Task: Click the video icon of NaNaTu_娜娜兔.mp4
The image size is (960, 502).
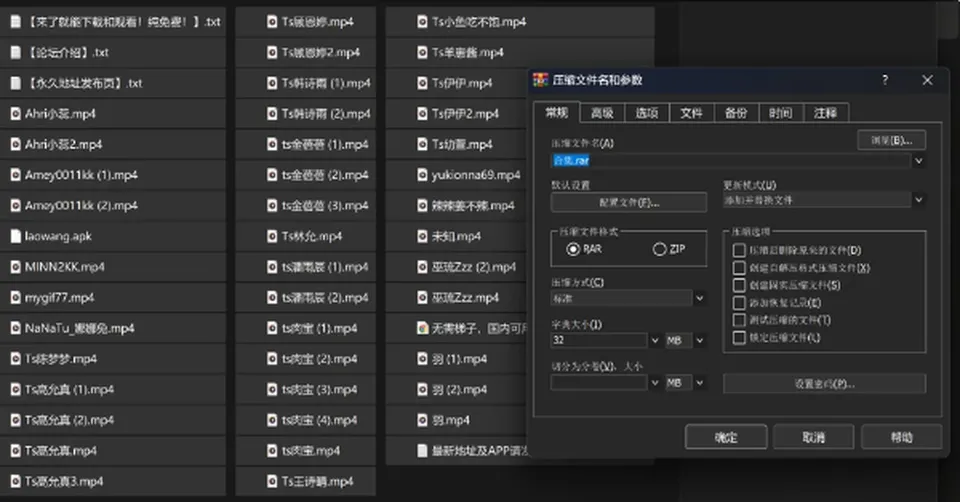Action: pyautogui.click(x=16, y=328)
